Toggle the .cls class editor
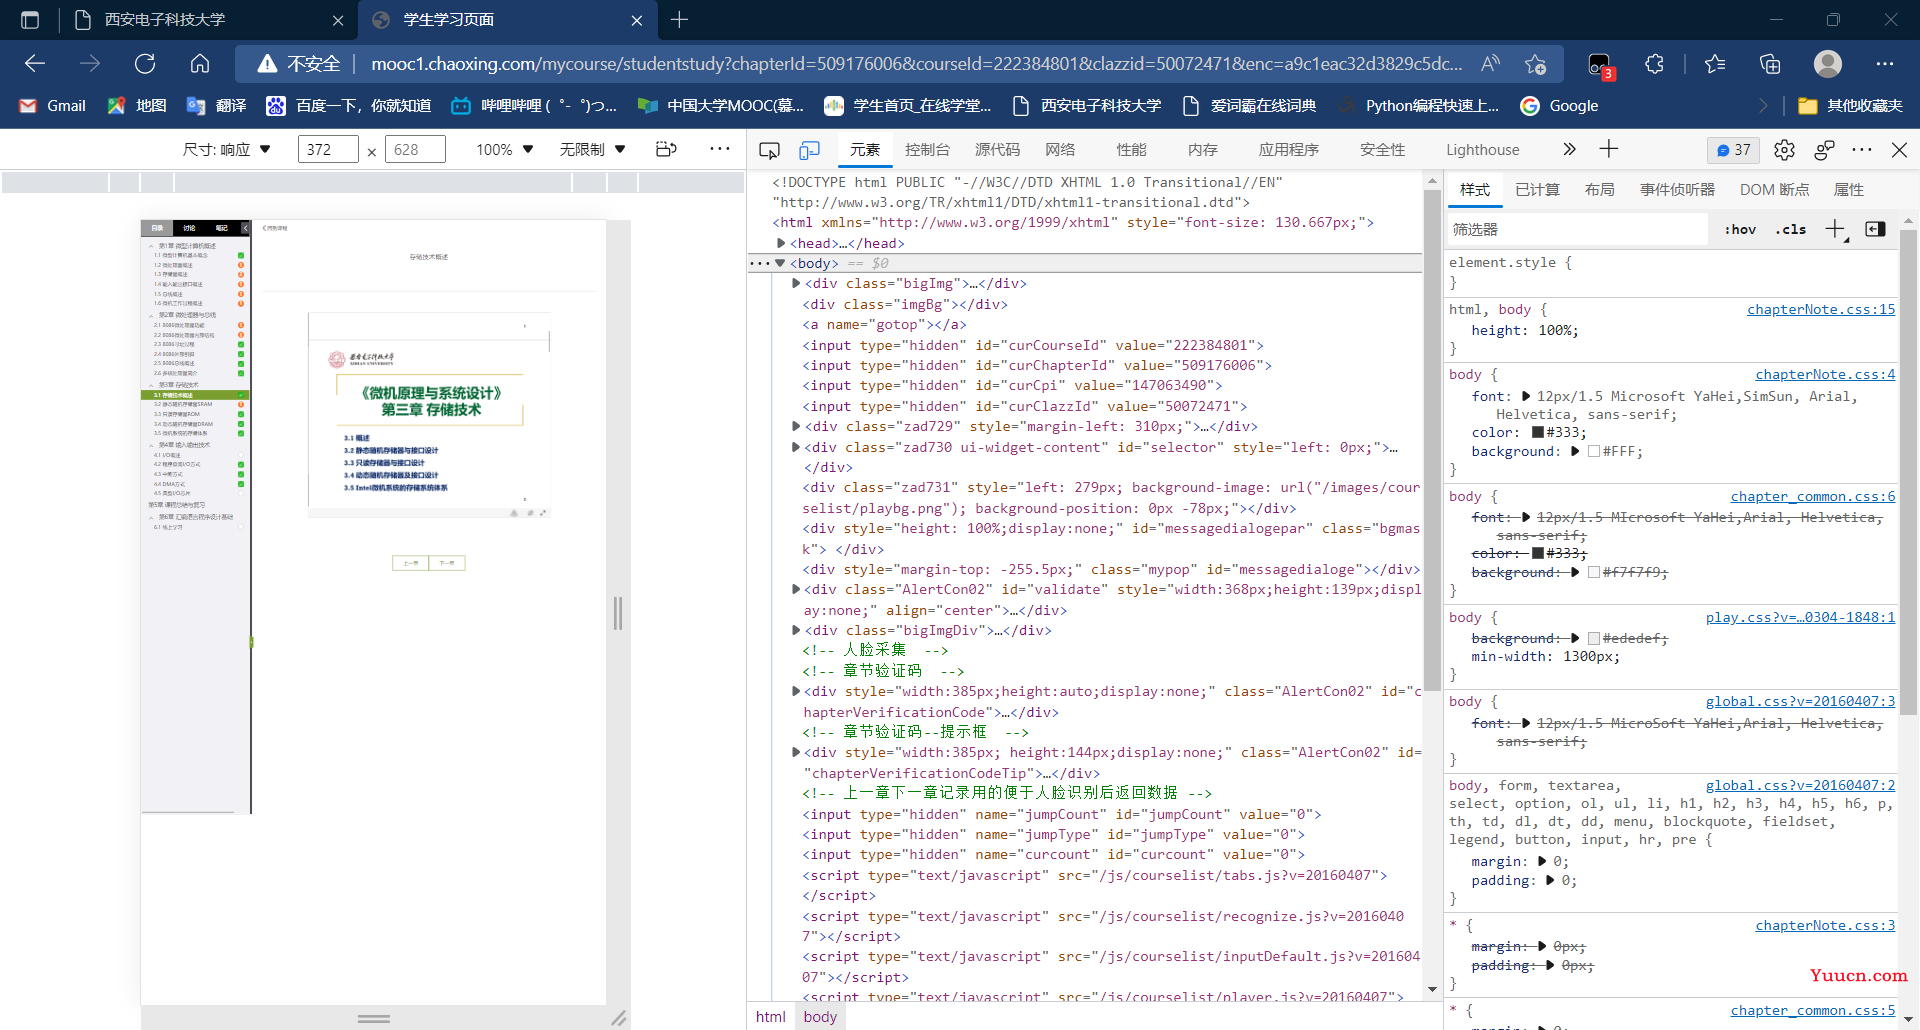 click(1790, 229)
